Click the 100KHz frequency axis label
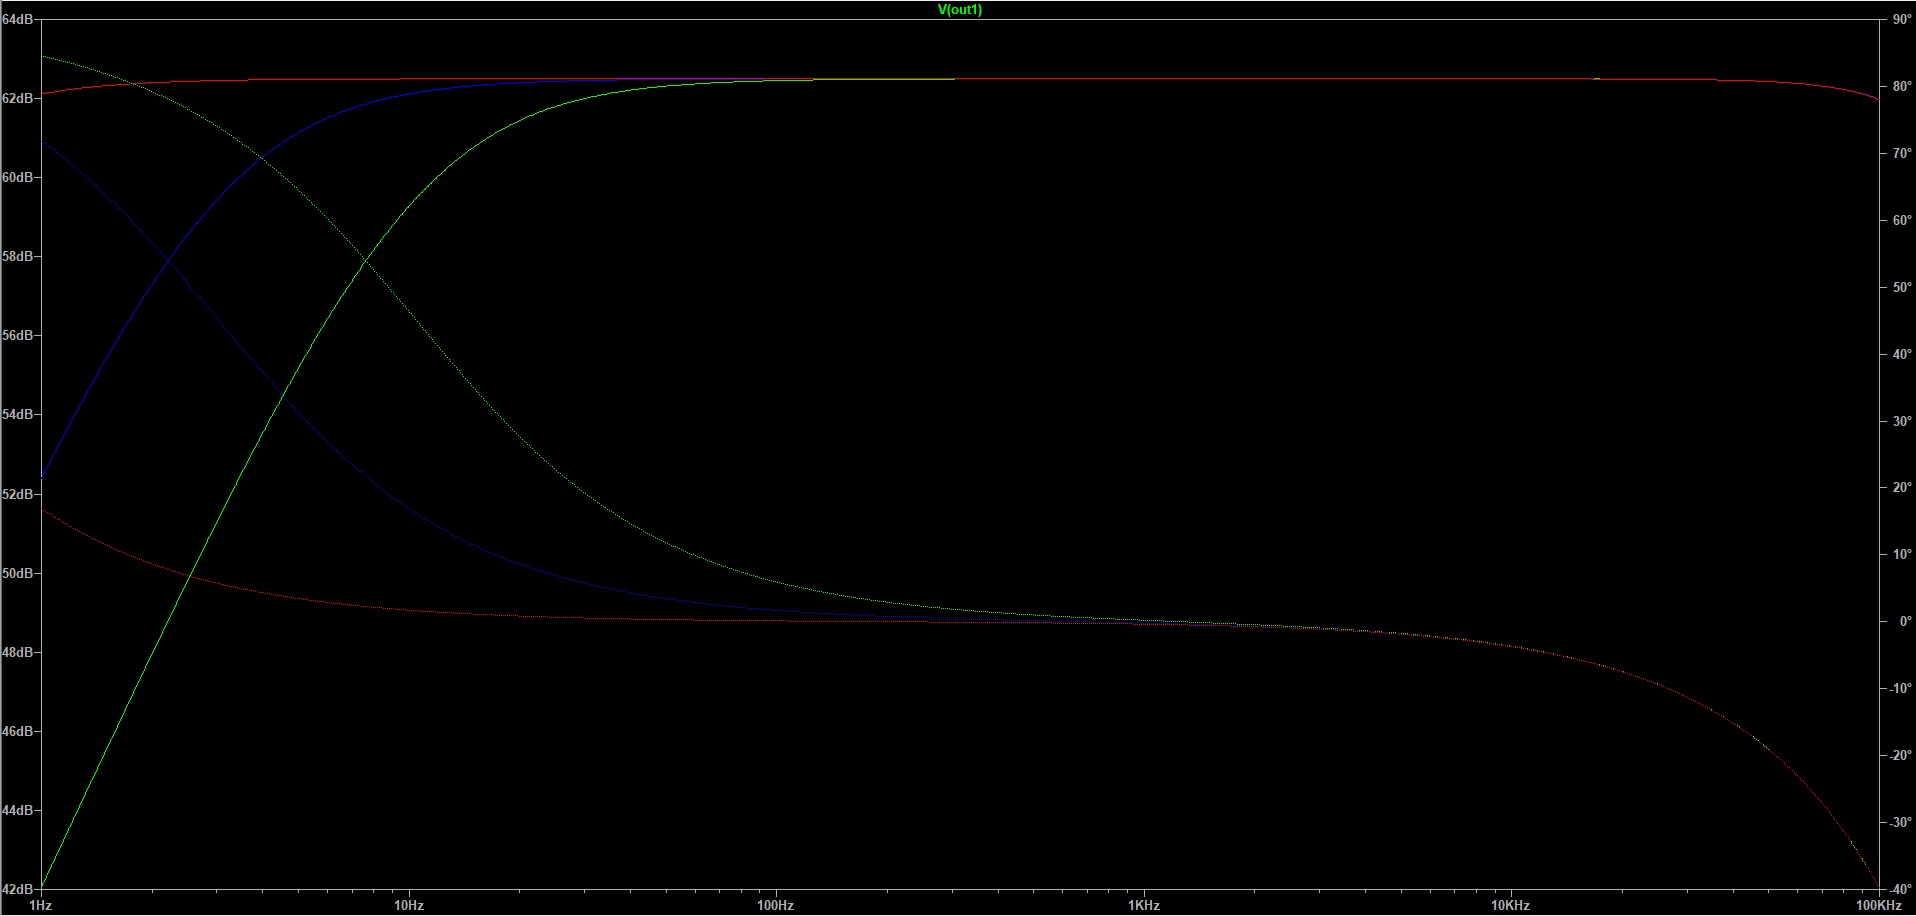 point(1877,905)
